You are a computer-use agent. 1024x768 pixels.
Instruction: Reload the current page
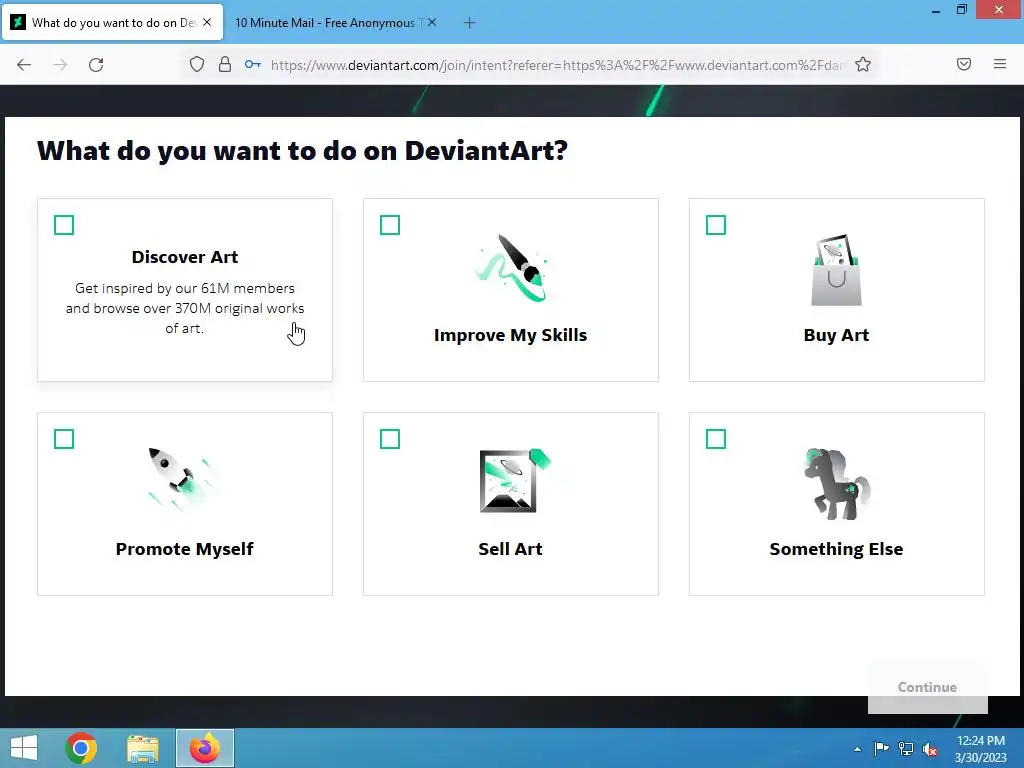(x=96, y=65)
